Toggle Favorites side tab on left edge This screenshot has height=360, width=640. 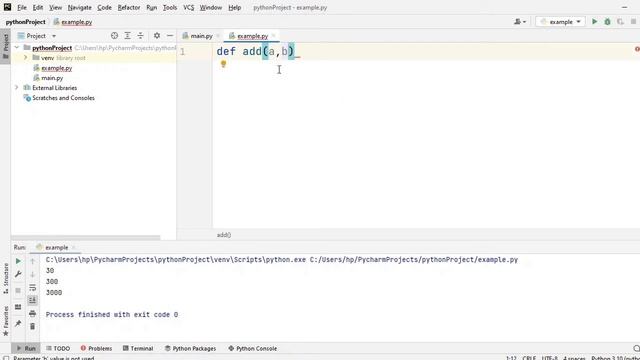point(6,321)
